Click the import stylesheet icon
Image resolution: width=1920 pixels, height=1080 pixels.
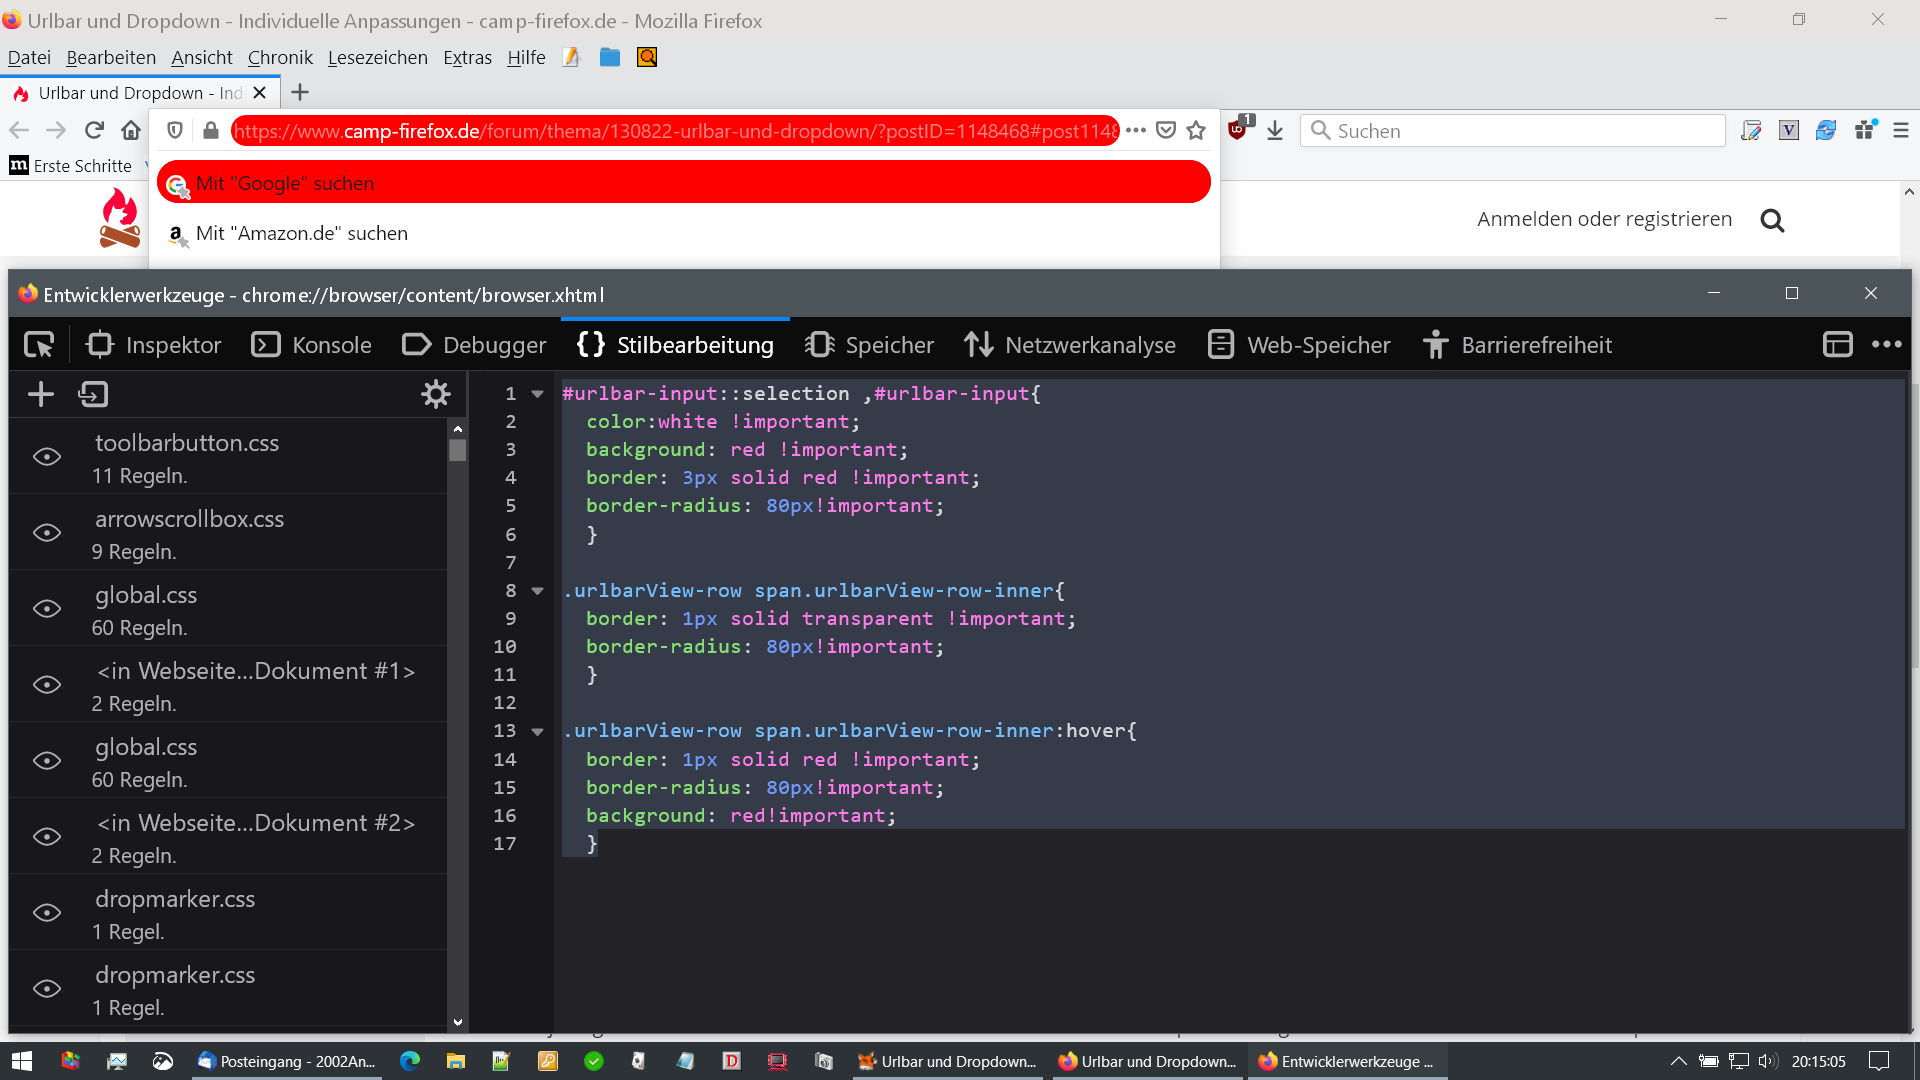click(93, 394)
